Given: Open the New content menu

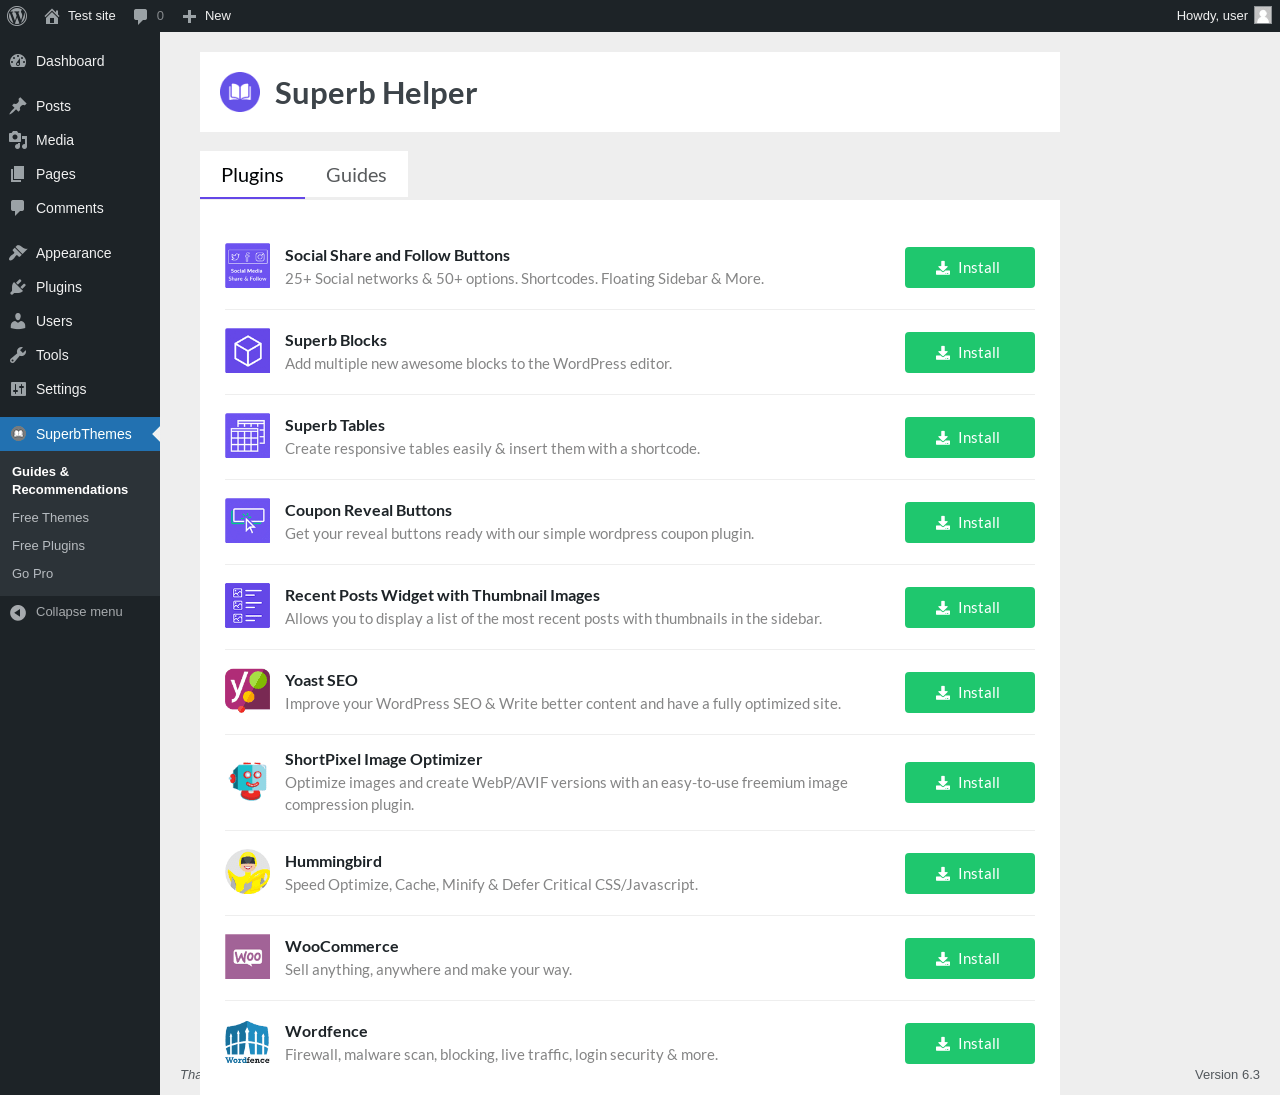Looking at the screenshot, I should 207,16.
